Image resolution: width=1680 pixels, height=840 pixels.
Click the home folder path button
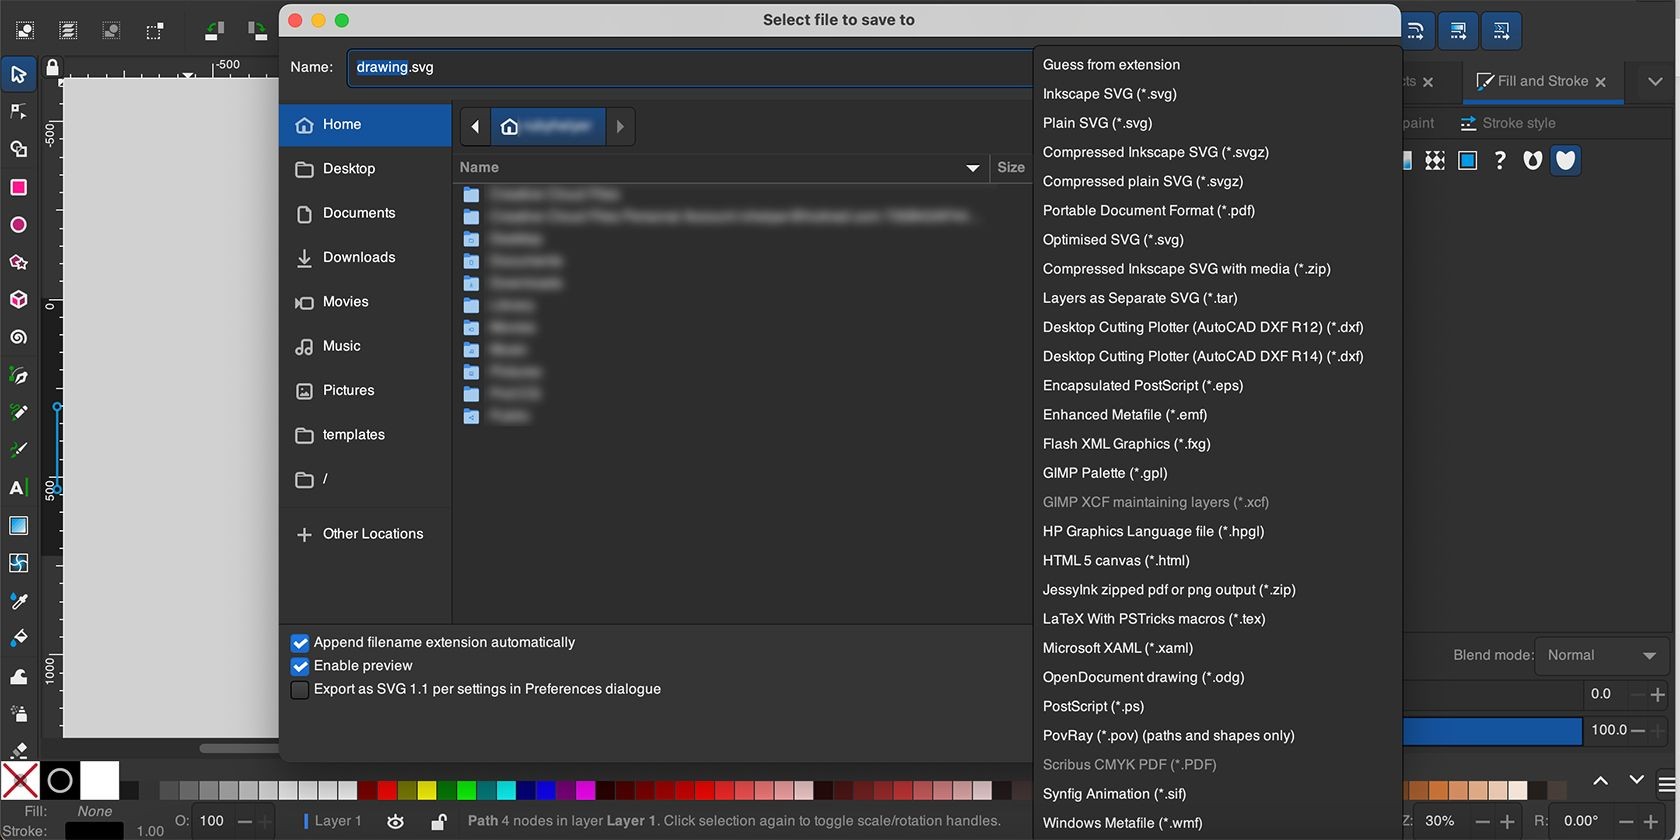(547, 127)
